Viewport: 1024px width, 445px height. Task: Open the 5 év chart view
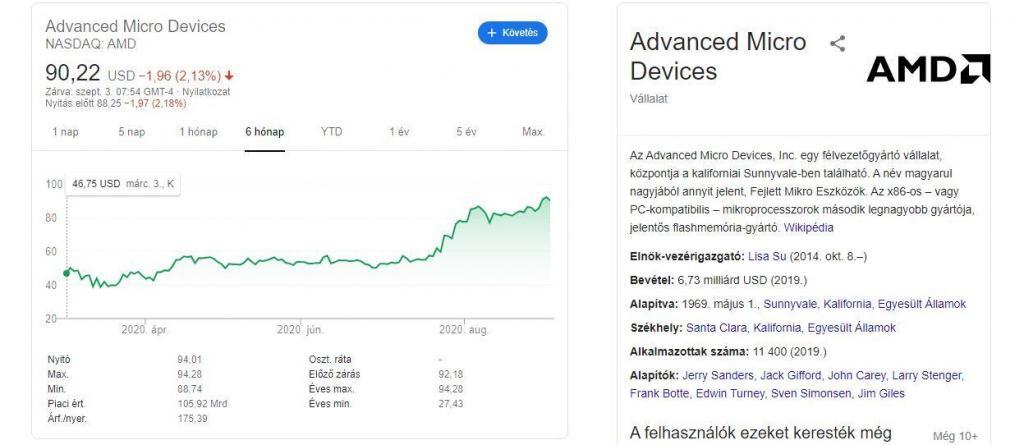coord(465,132)
